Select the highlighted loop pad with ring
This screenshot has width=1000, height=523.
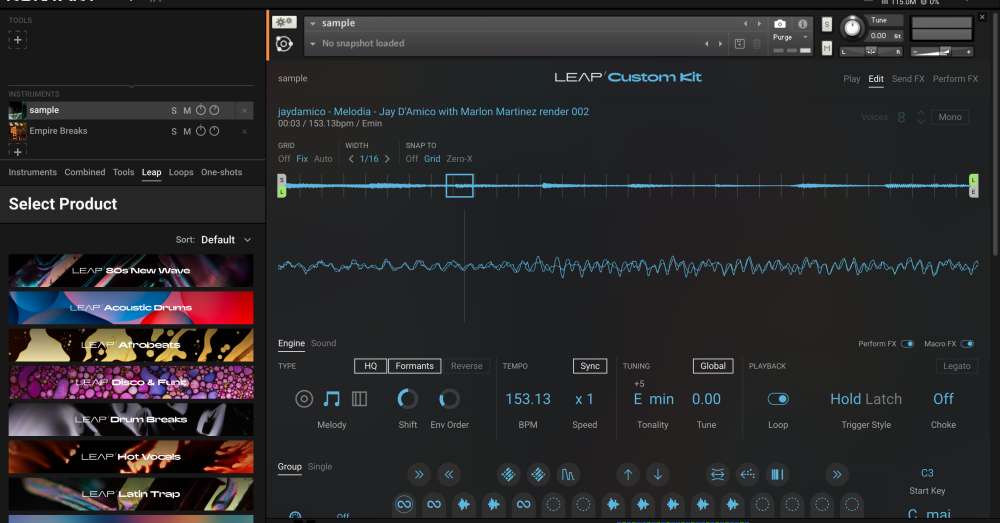[x=404, y=505]
